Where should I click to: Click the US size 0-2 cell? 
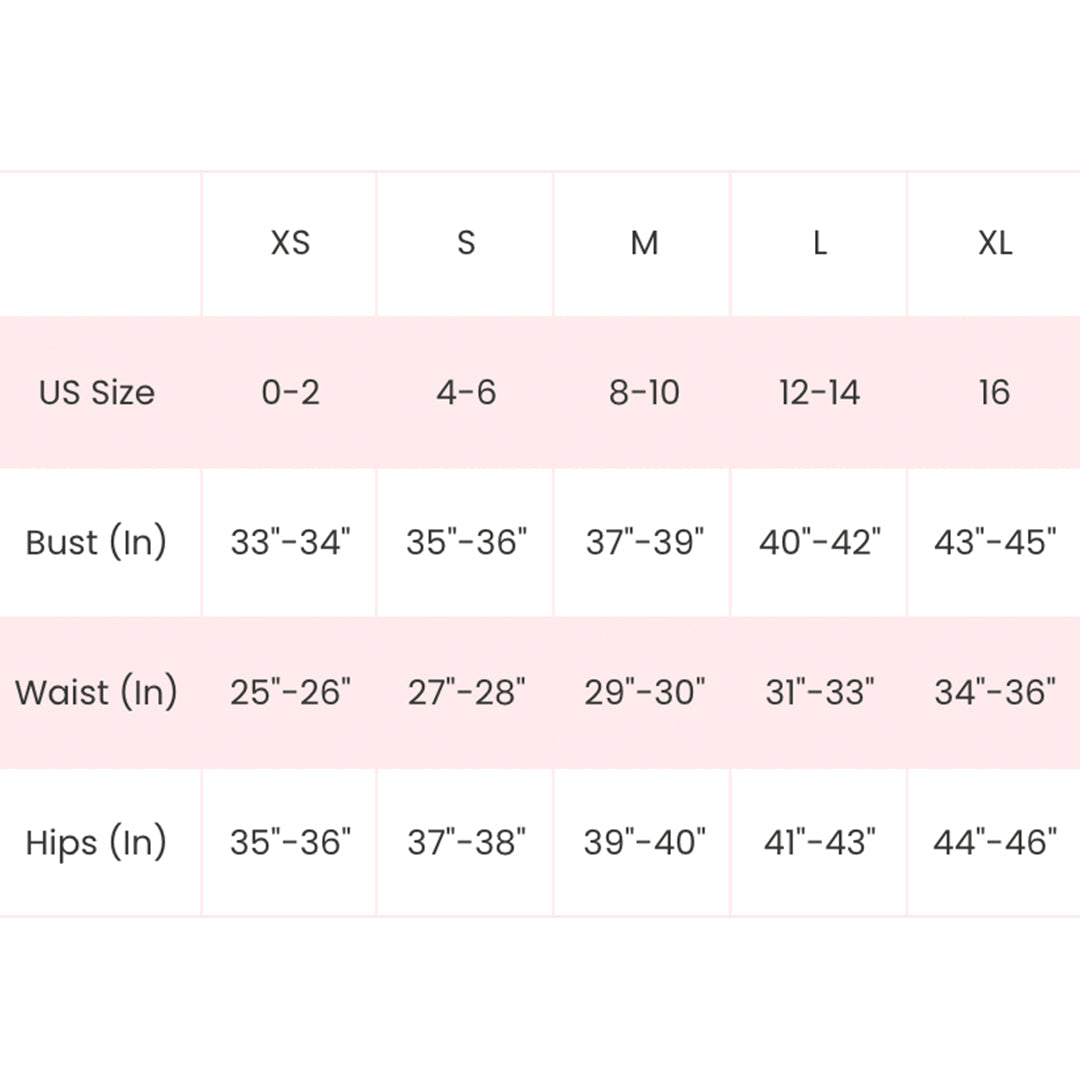pos(290,392)
